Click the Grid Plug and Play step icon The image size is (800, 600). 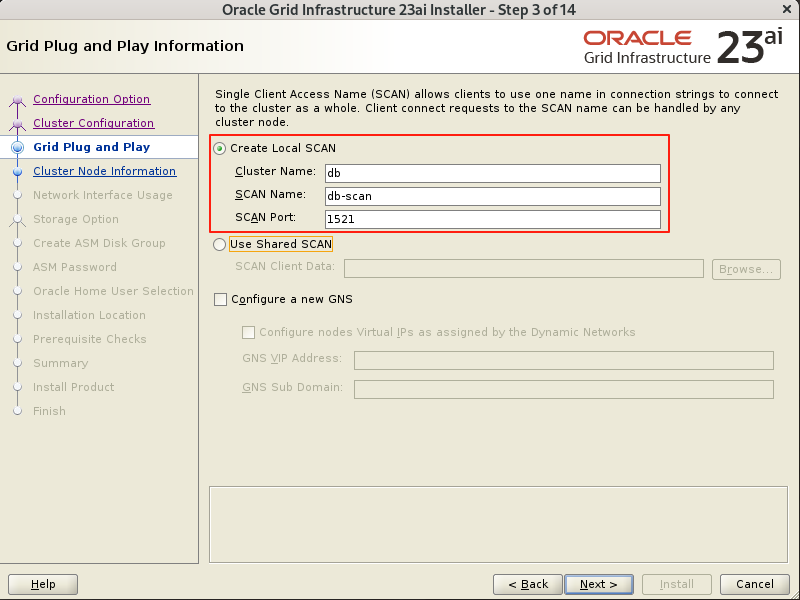(x=17, y=147)
